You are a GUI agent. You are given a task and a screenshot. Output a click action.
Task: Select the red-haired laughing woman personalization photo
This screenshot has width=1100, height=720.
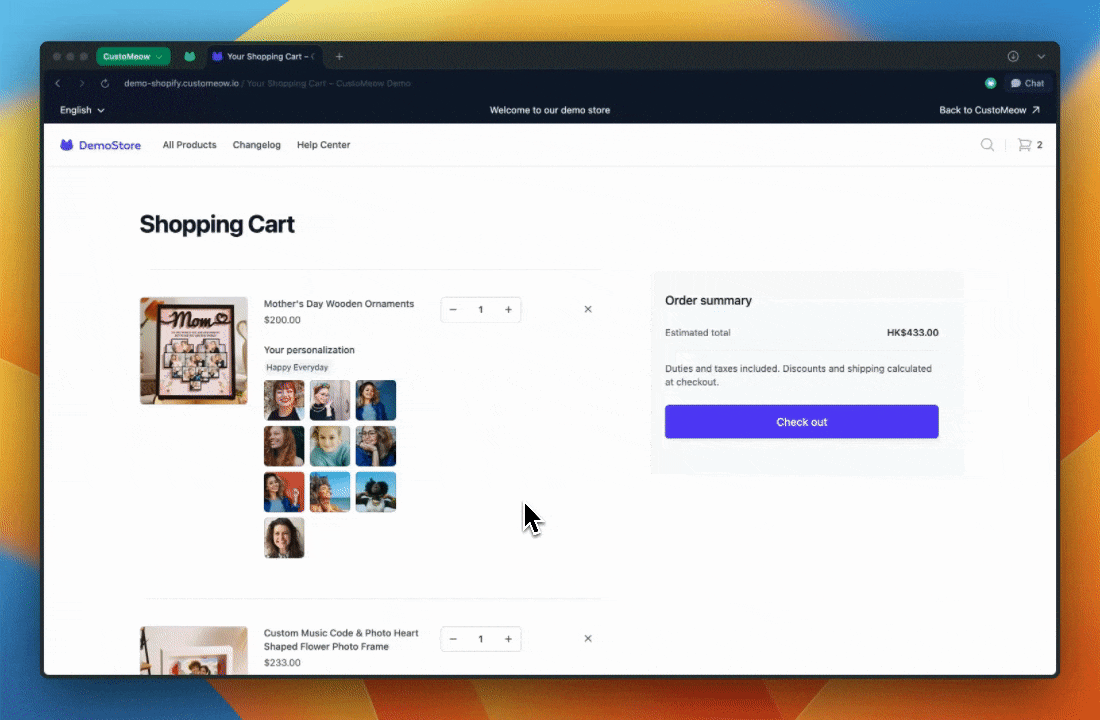(x=284, y=400)
